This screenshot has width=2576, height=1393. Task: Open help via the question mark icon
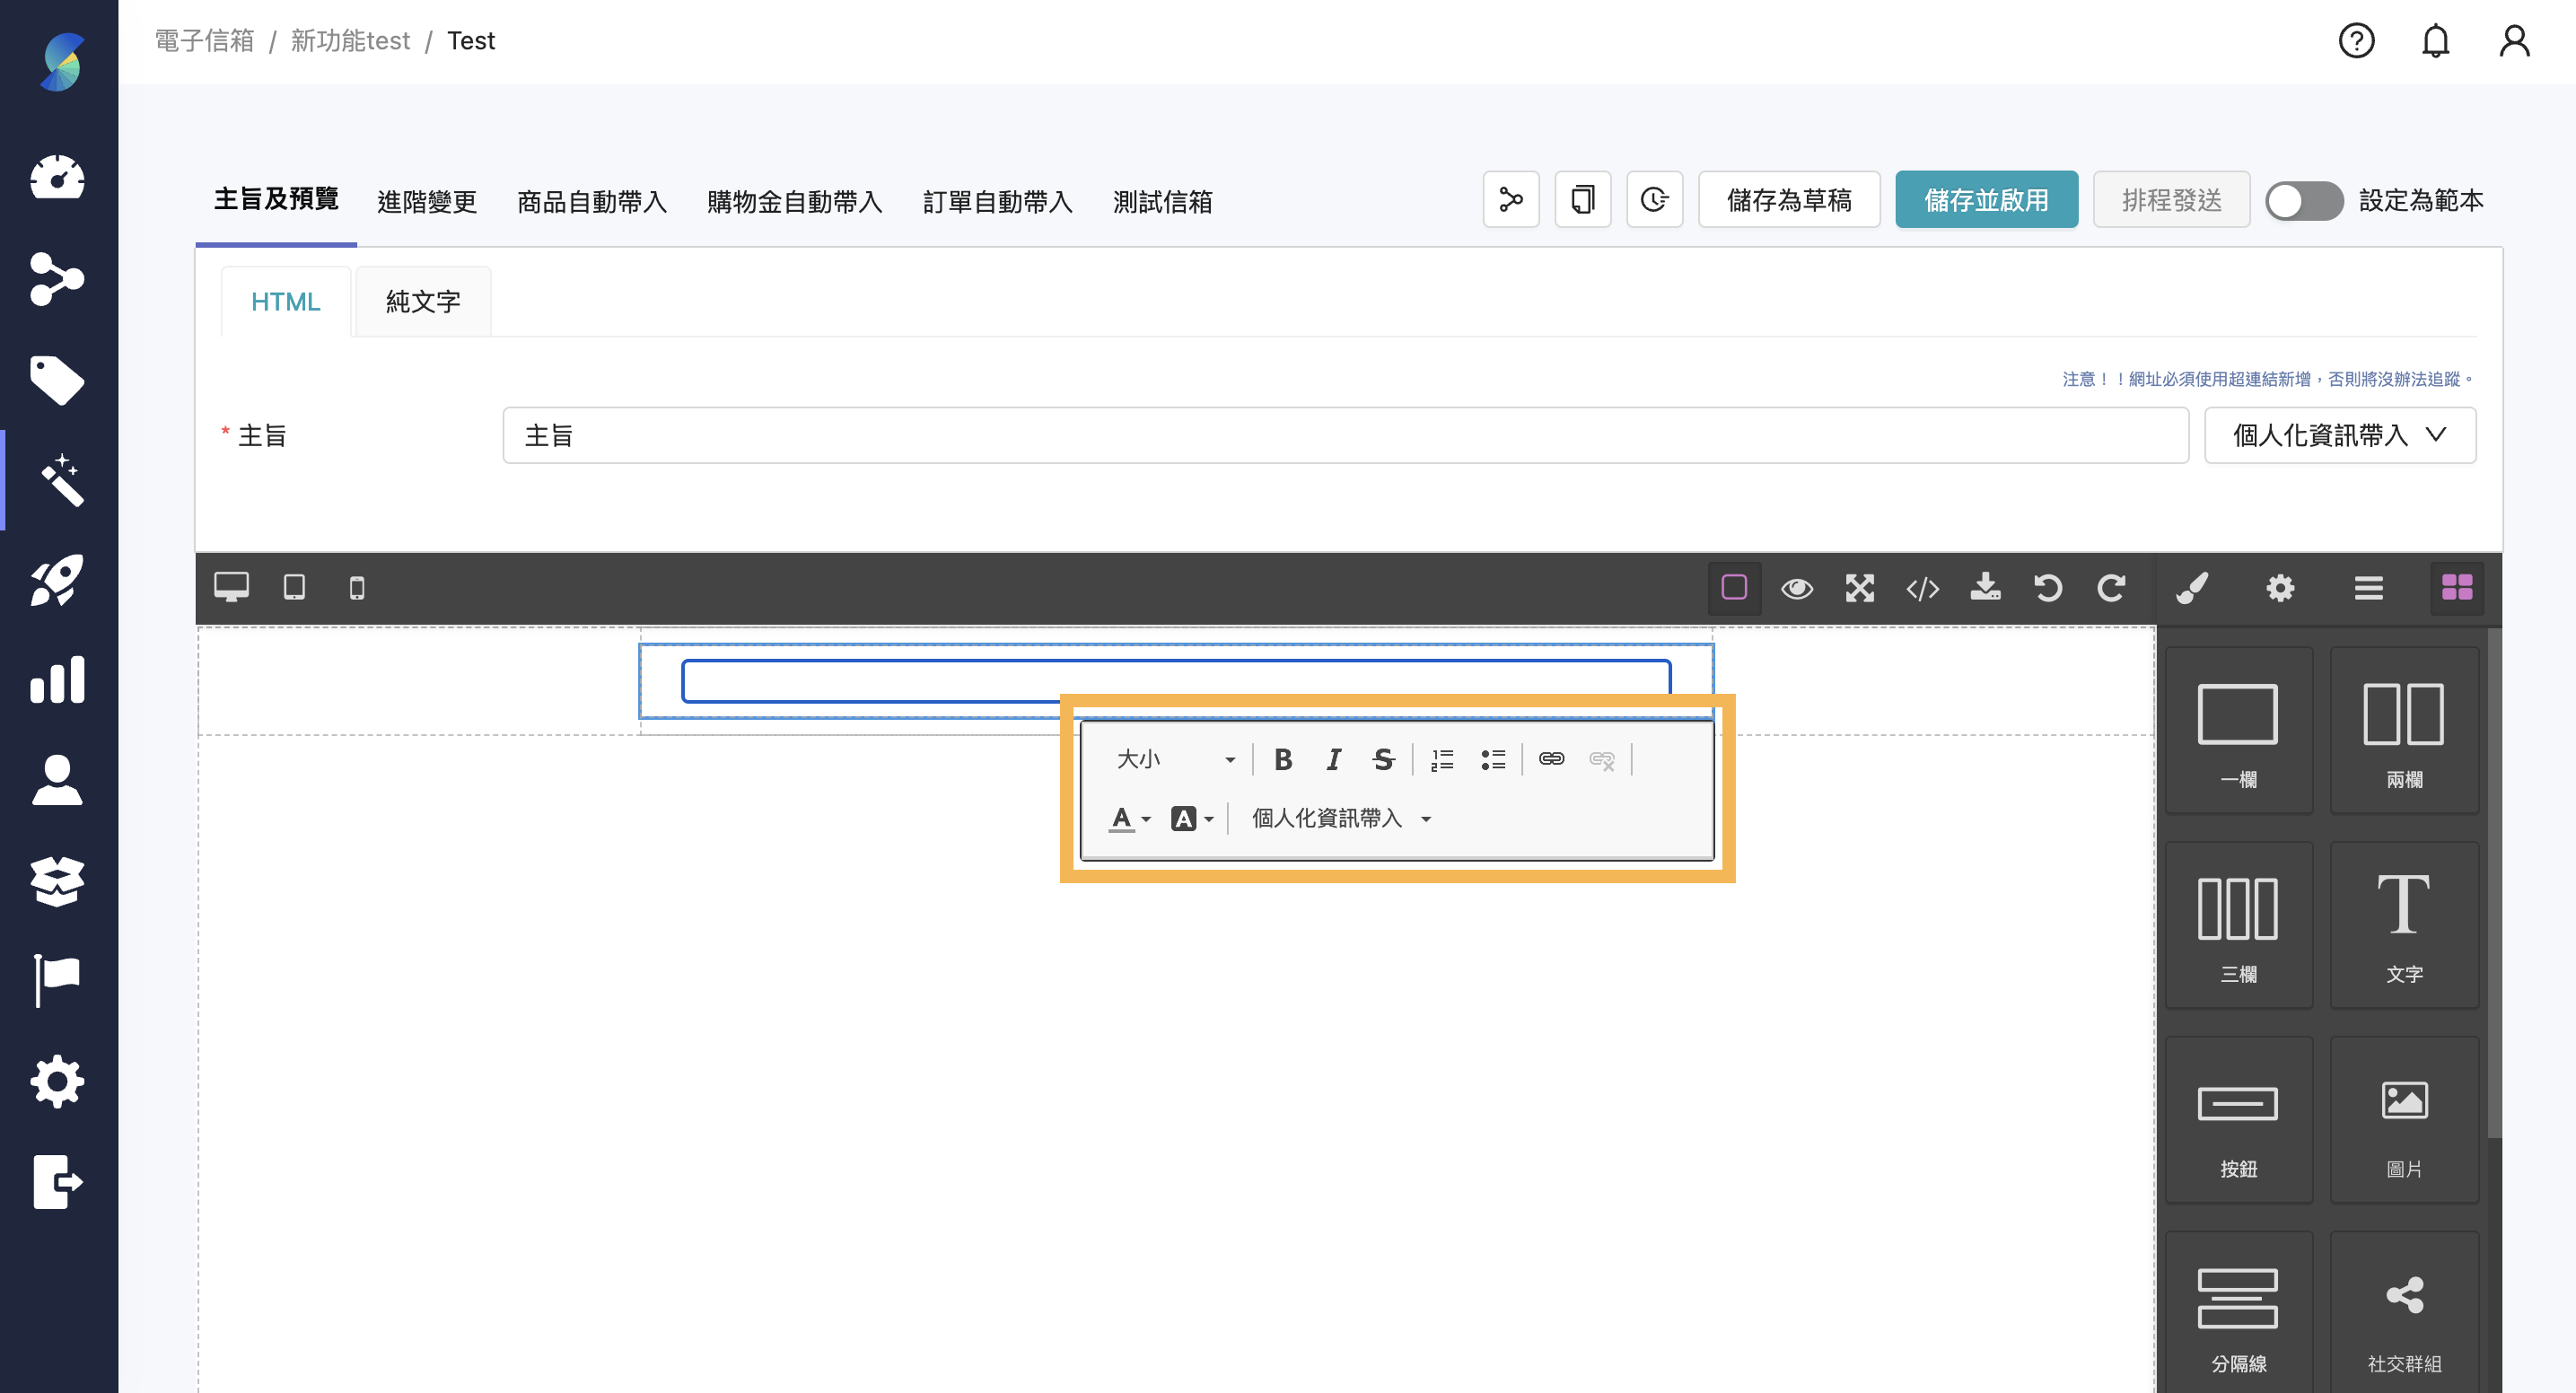pos(2357,40)
